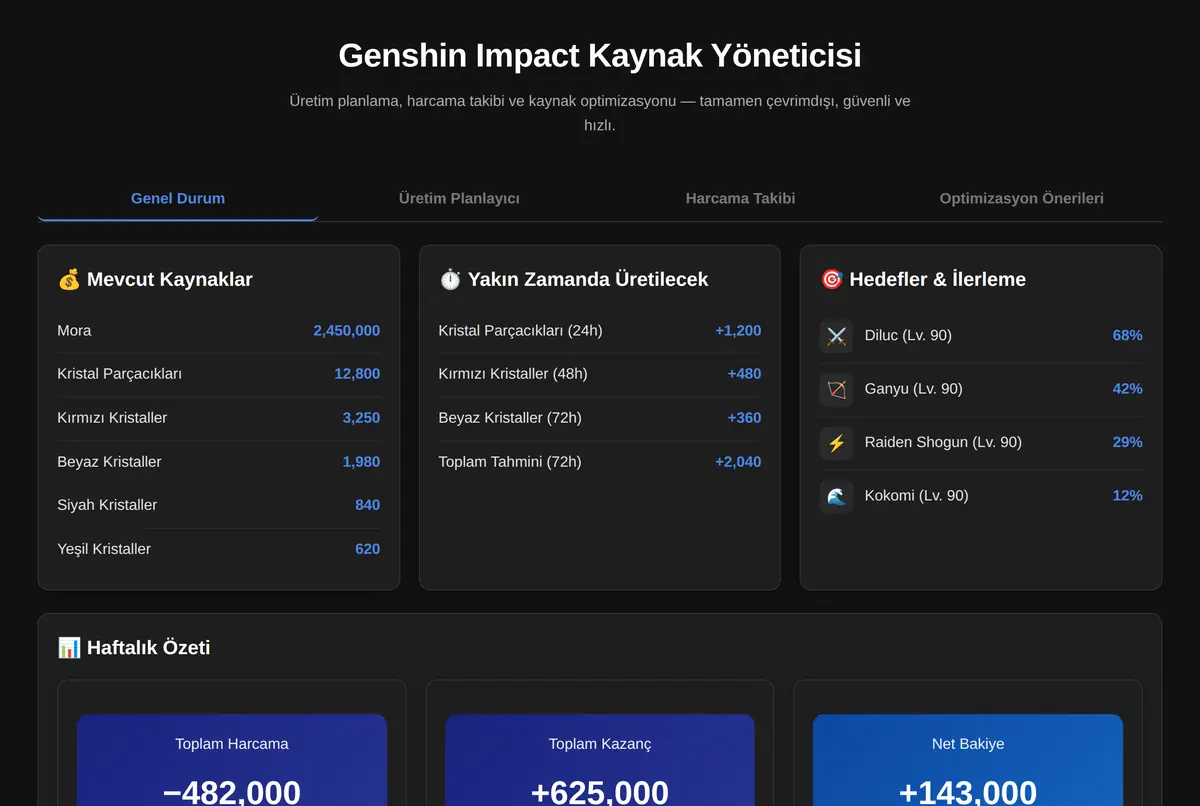Click the Siyah Kristaller value 840
1200x806 pixels.
pyautogui.click(x=367, y=505)
